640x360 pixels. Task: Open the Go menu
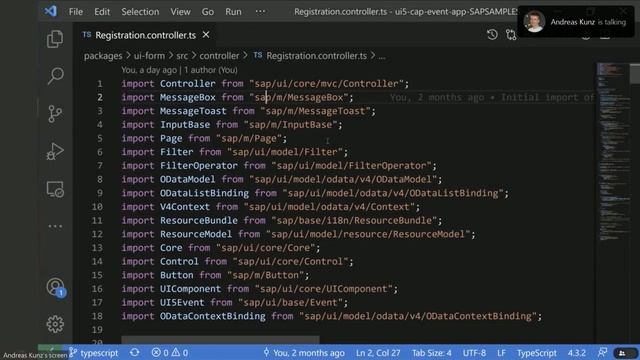click(207, 11)
